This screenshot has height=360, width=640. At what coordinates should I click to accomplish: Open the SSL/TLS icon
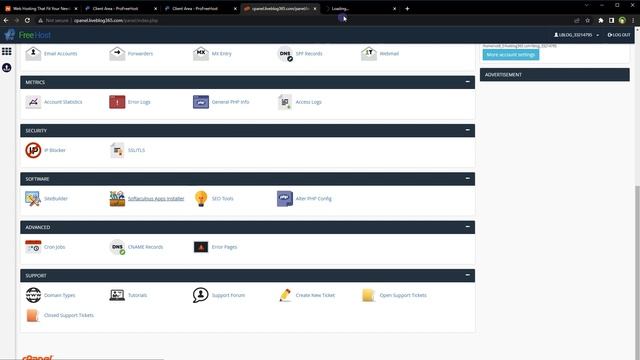tap(117, 150)
